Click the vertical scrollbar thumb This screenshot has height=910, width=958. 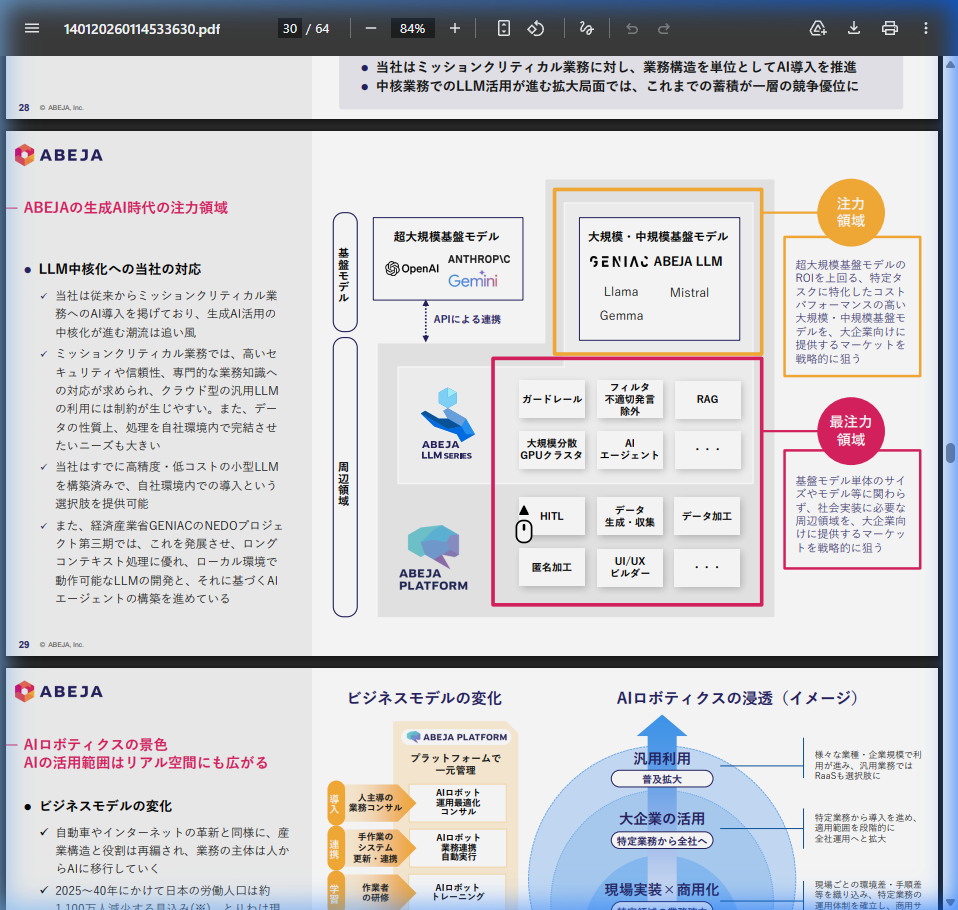[950, 452]
